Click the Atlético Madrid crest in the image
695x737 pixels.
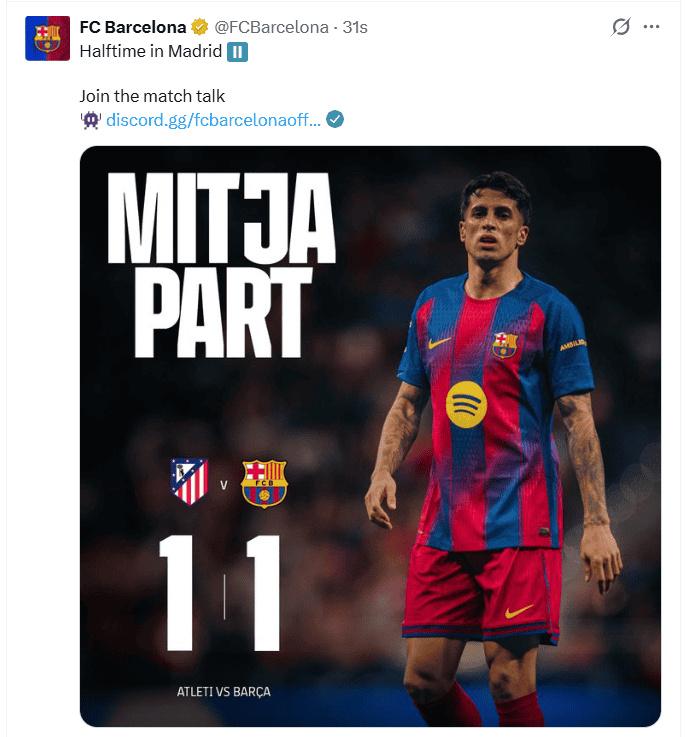tap(189, 481)
